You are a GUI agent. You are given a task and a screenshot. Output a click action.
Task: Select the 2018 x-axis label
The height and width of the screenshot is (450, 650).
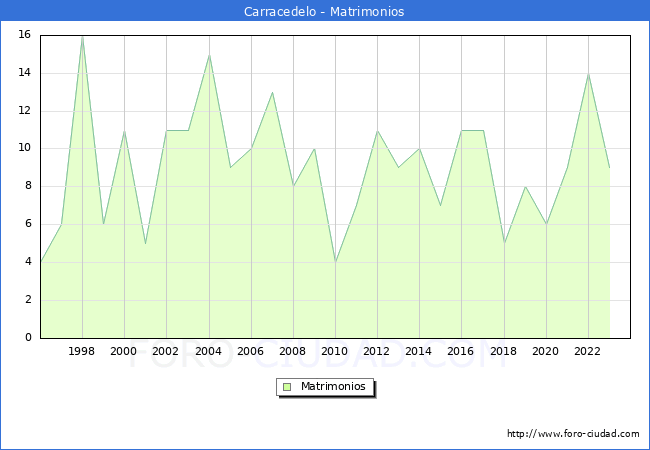[504, 351]
